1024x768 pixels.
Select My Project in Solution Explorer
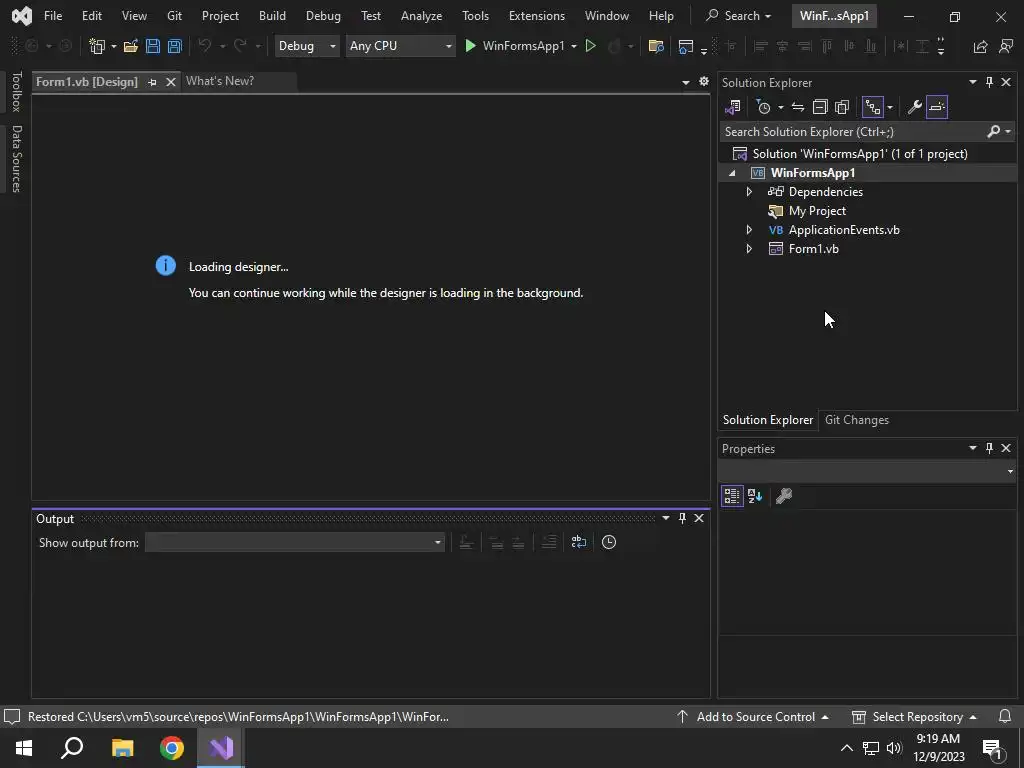pyautogui.click(x=817, y=210)
